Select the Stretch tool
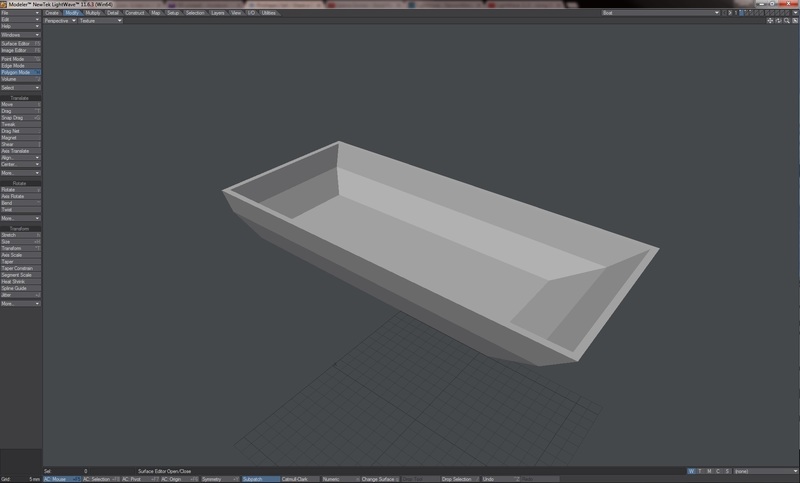 (20, 235)
